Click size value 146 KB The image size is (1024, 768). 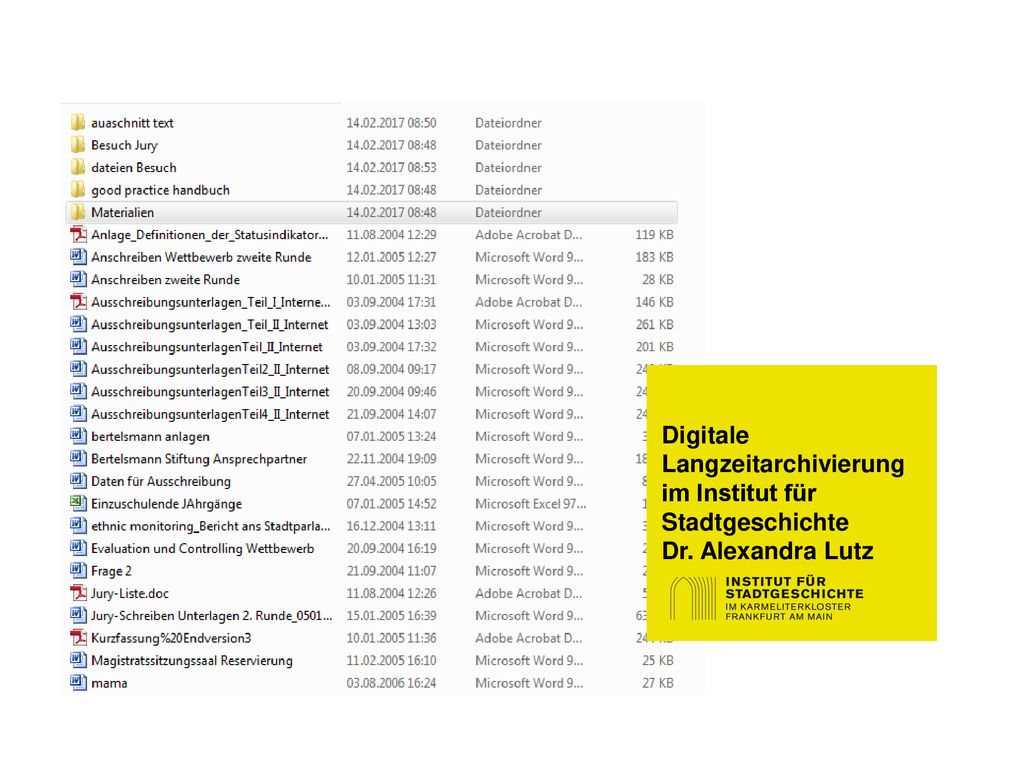coord(654,302)
